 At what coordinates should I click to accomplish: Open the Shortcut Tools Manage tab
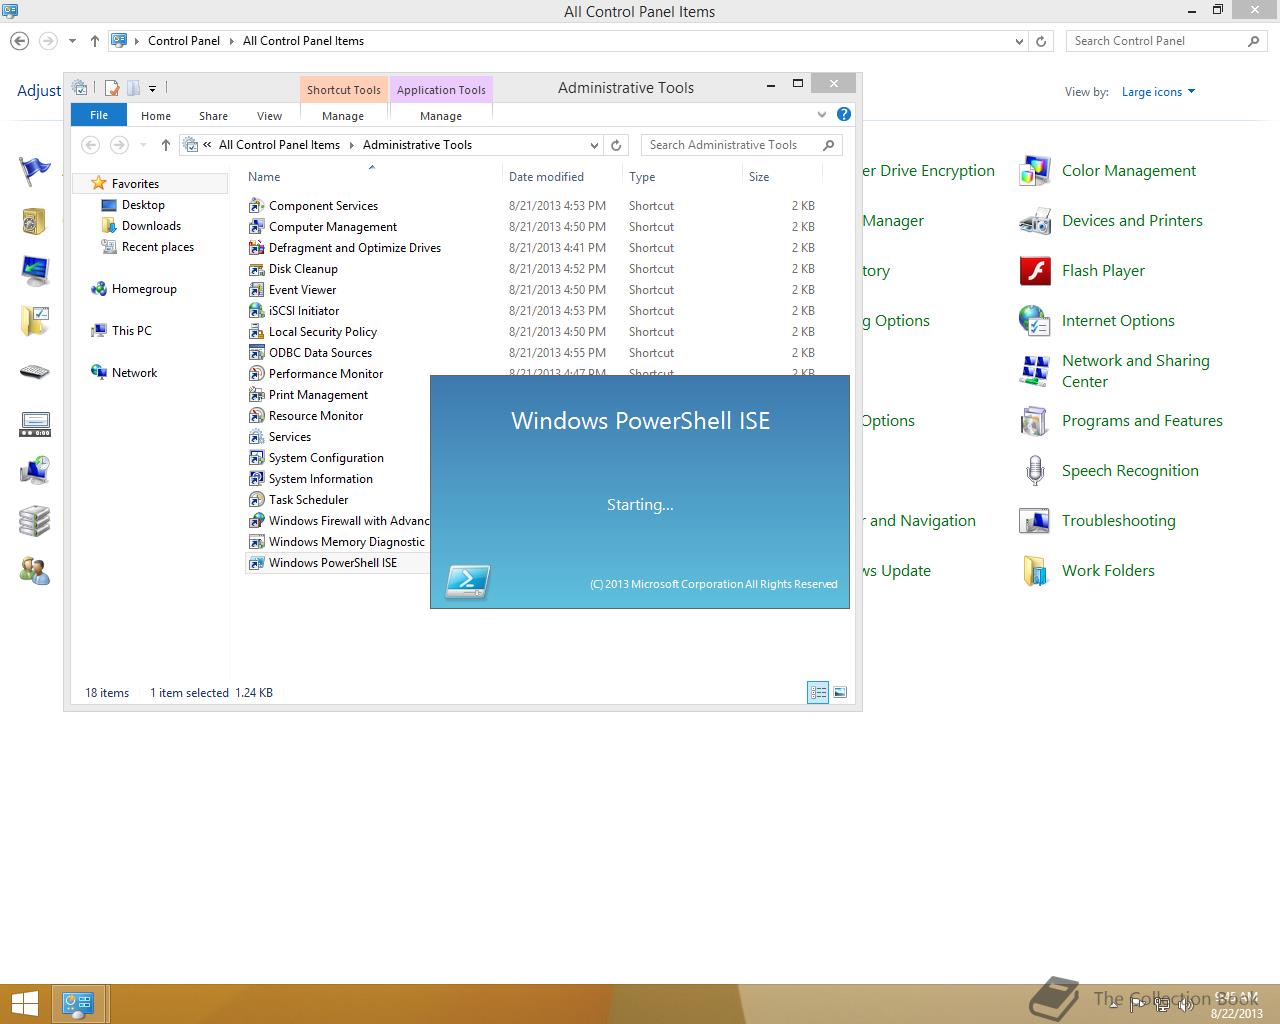(x=343, y=116)
